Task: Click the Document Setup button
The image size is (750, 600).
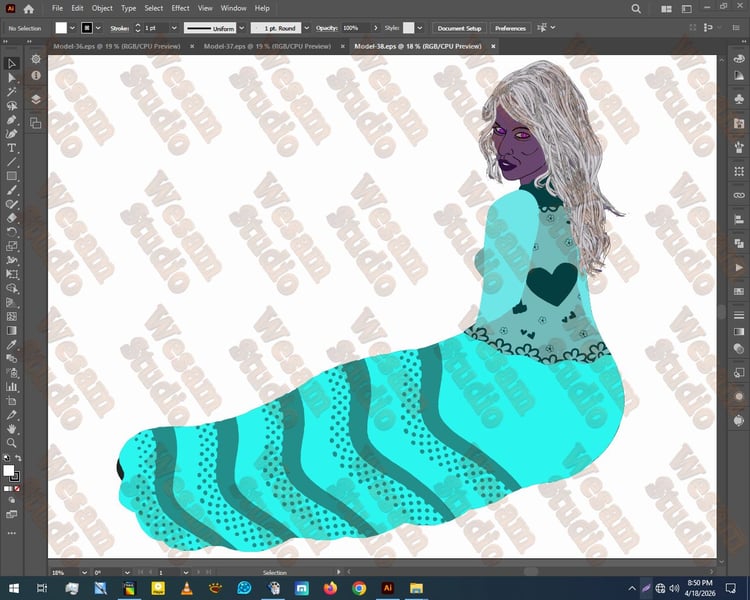Action: [x=459, y=28]
